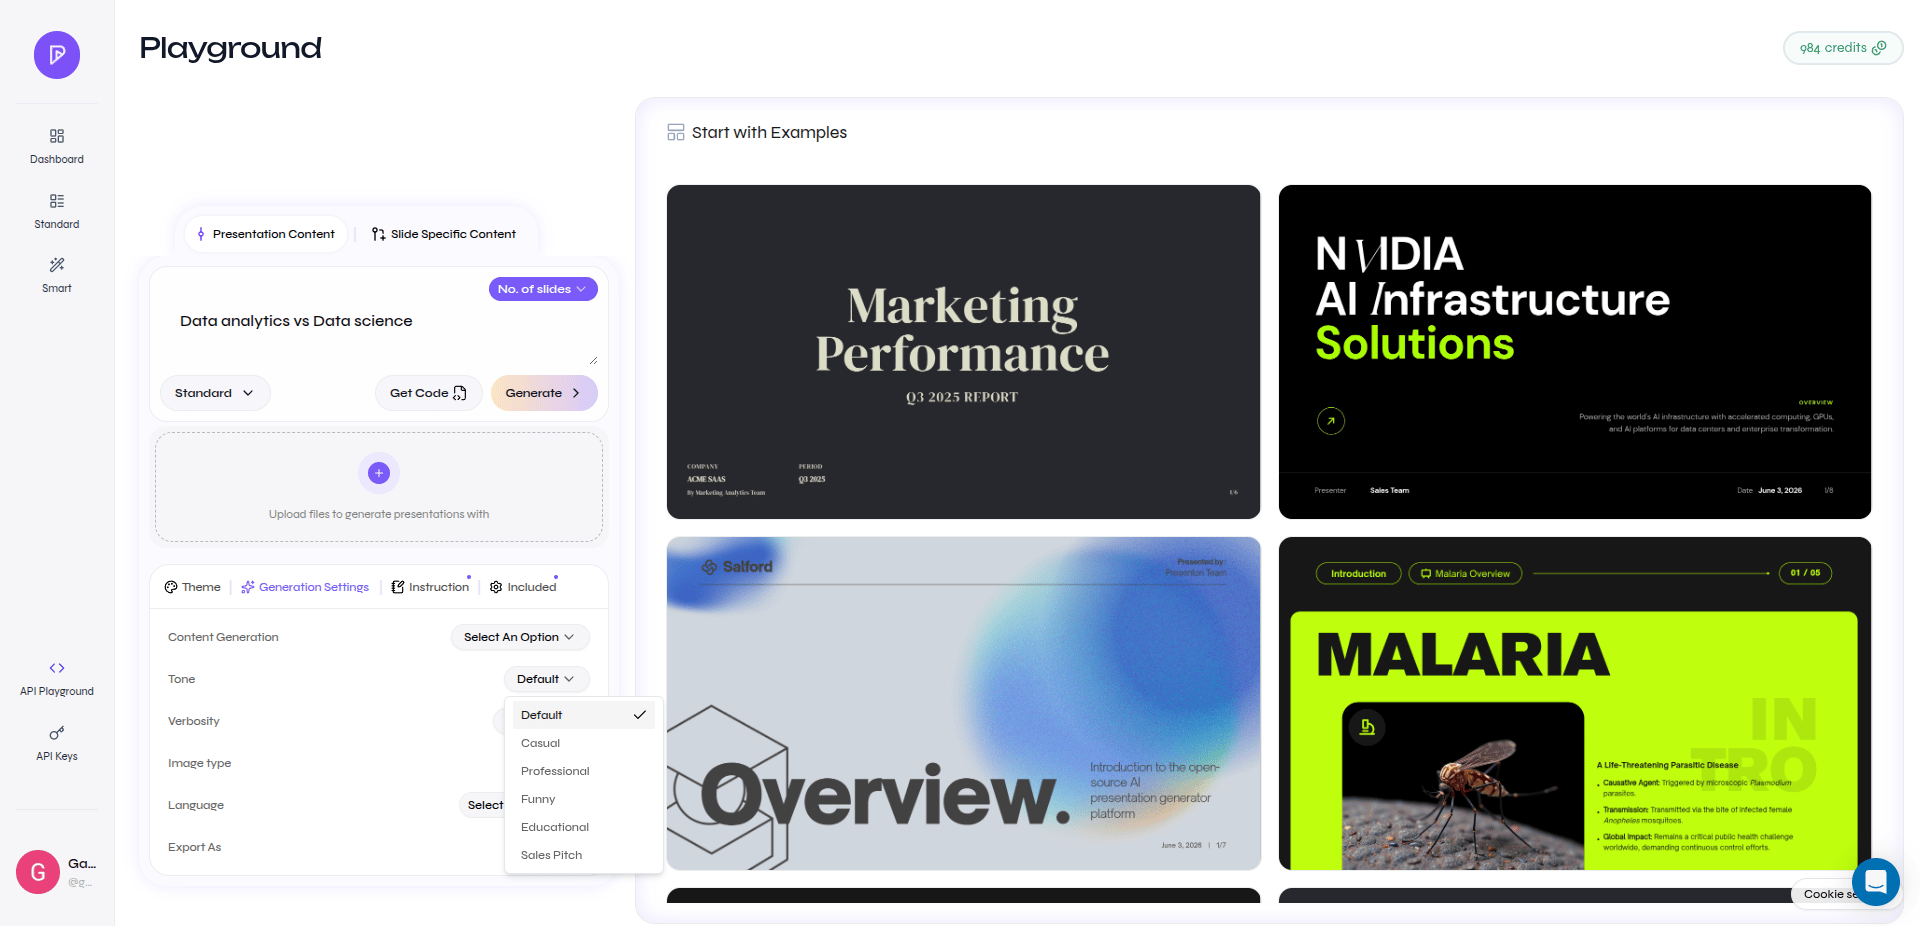The width and height of the screenshot is (1920, 926).
Task: Open the NVIDIA AI Infrastructure example
Action: [1575, 352]
